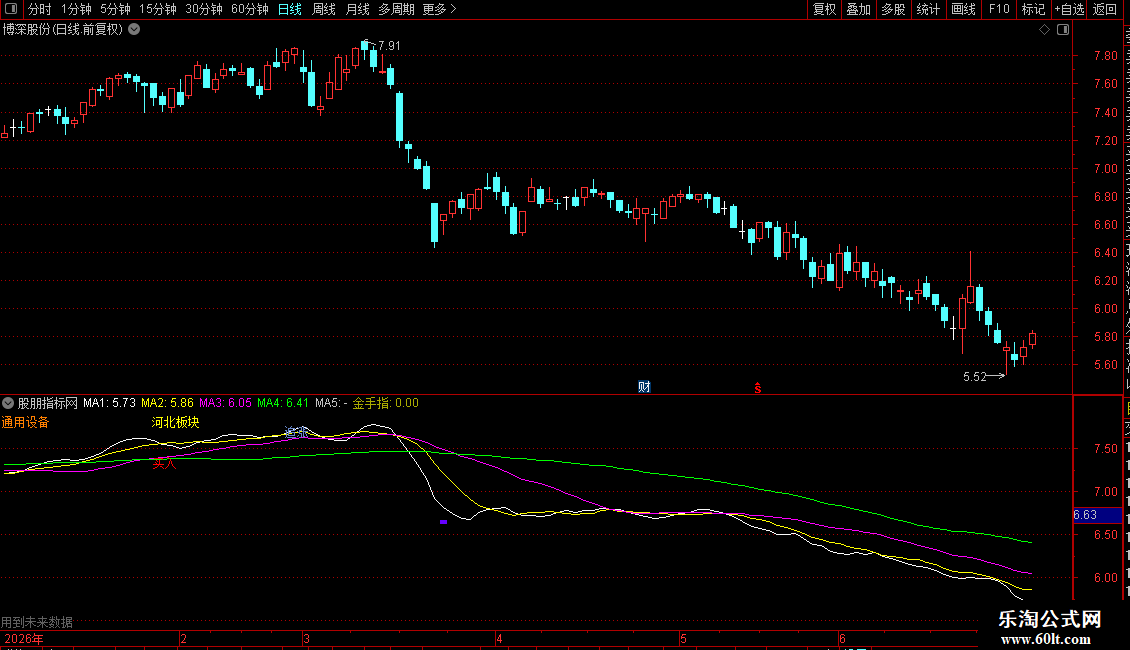Select the 60分钟 period tab

250,9
